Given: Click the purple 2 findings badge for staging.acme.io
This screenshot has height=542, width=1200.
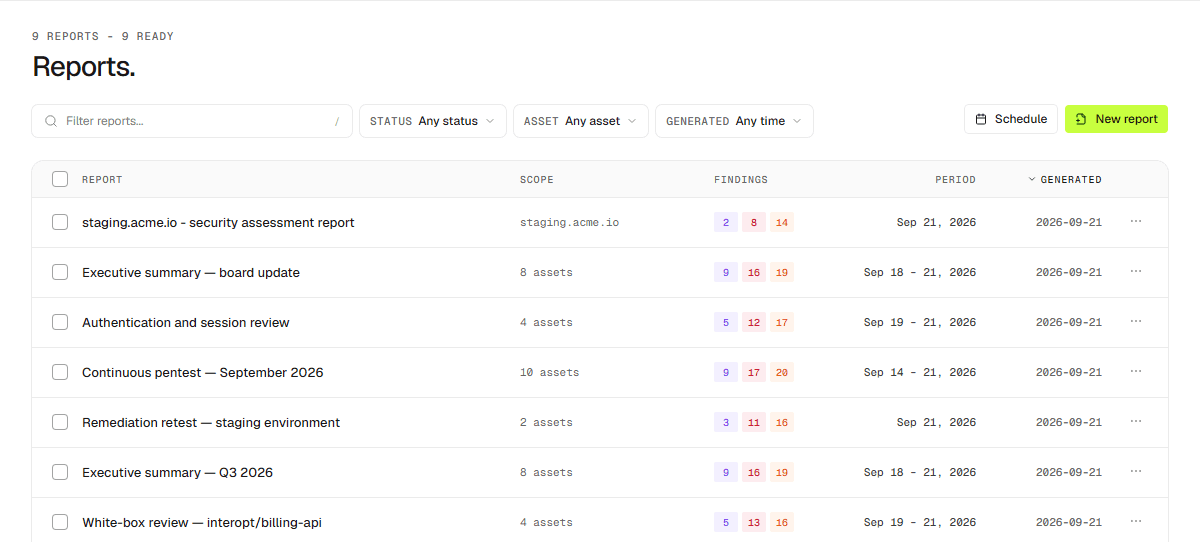Looking at the screenshot, I should (726, 222).
